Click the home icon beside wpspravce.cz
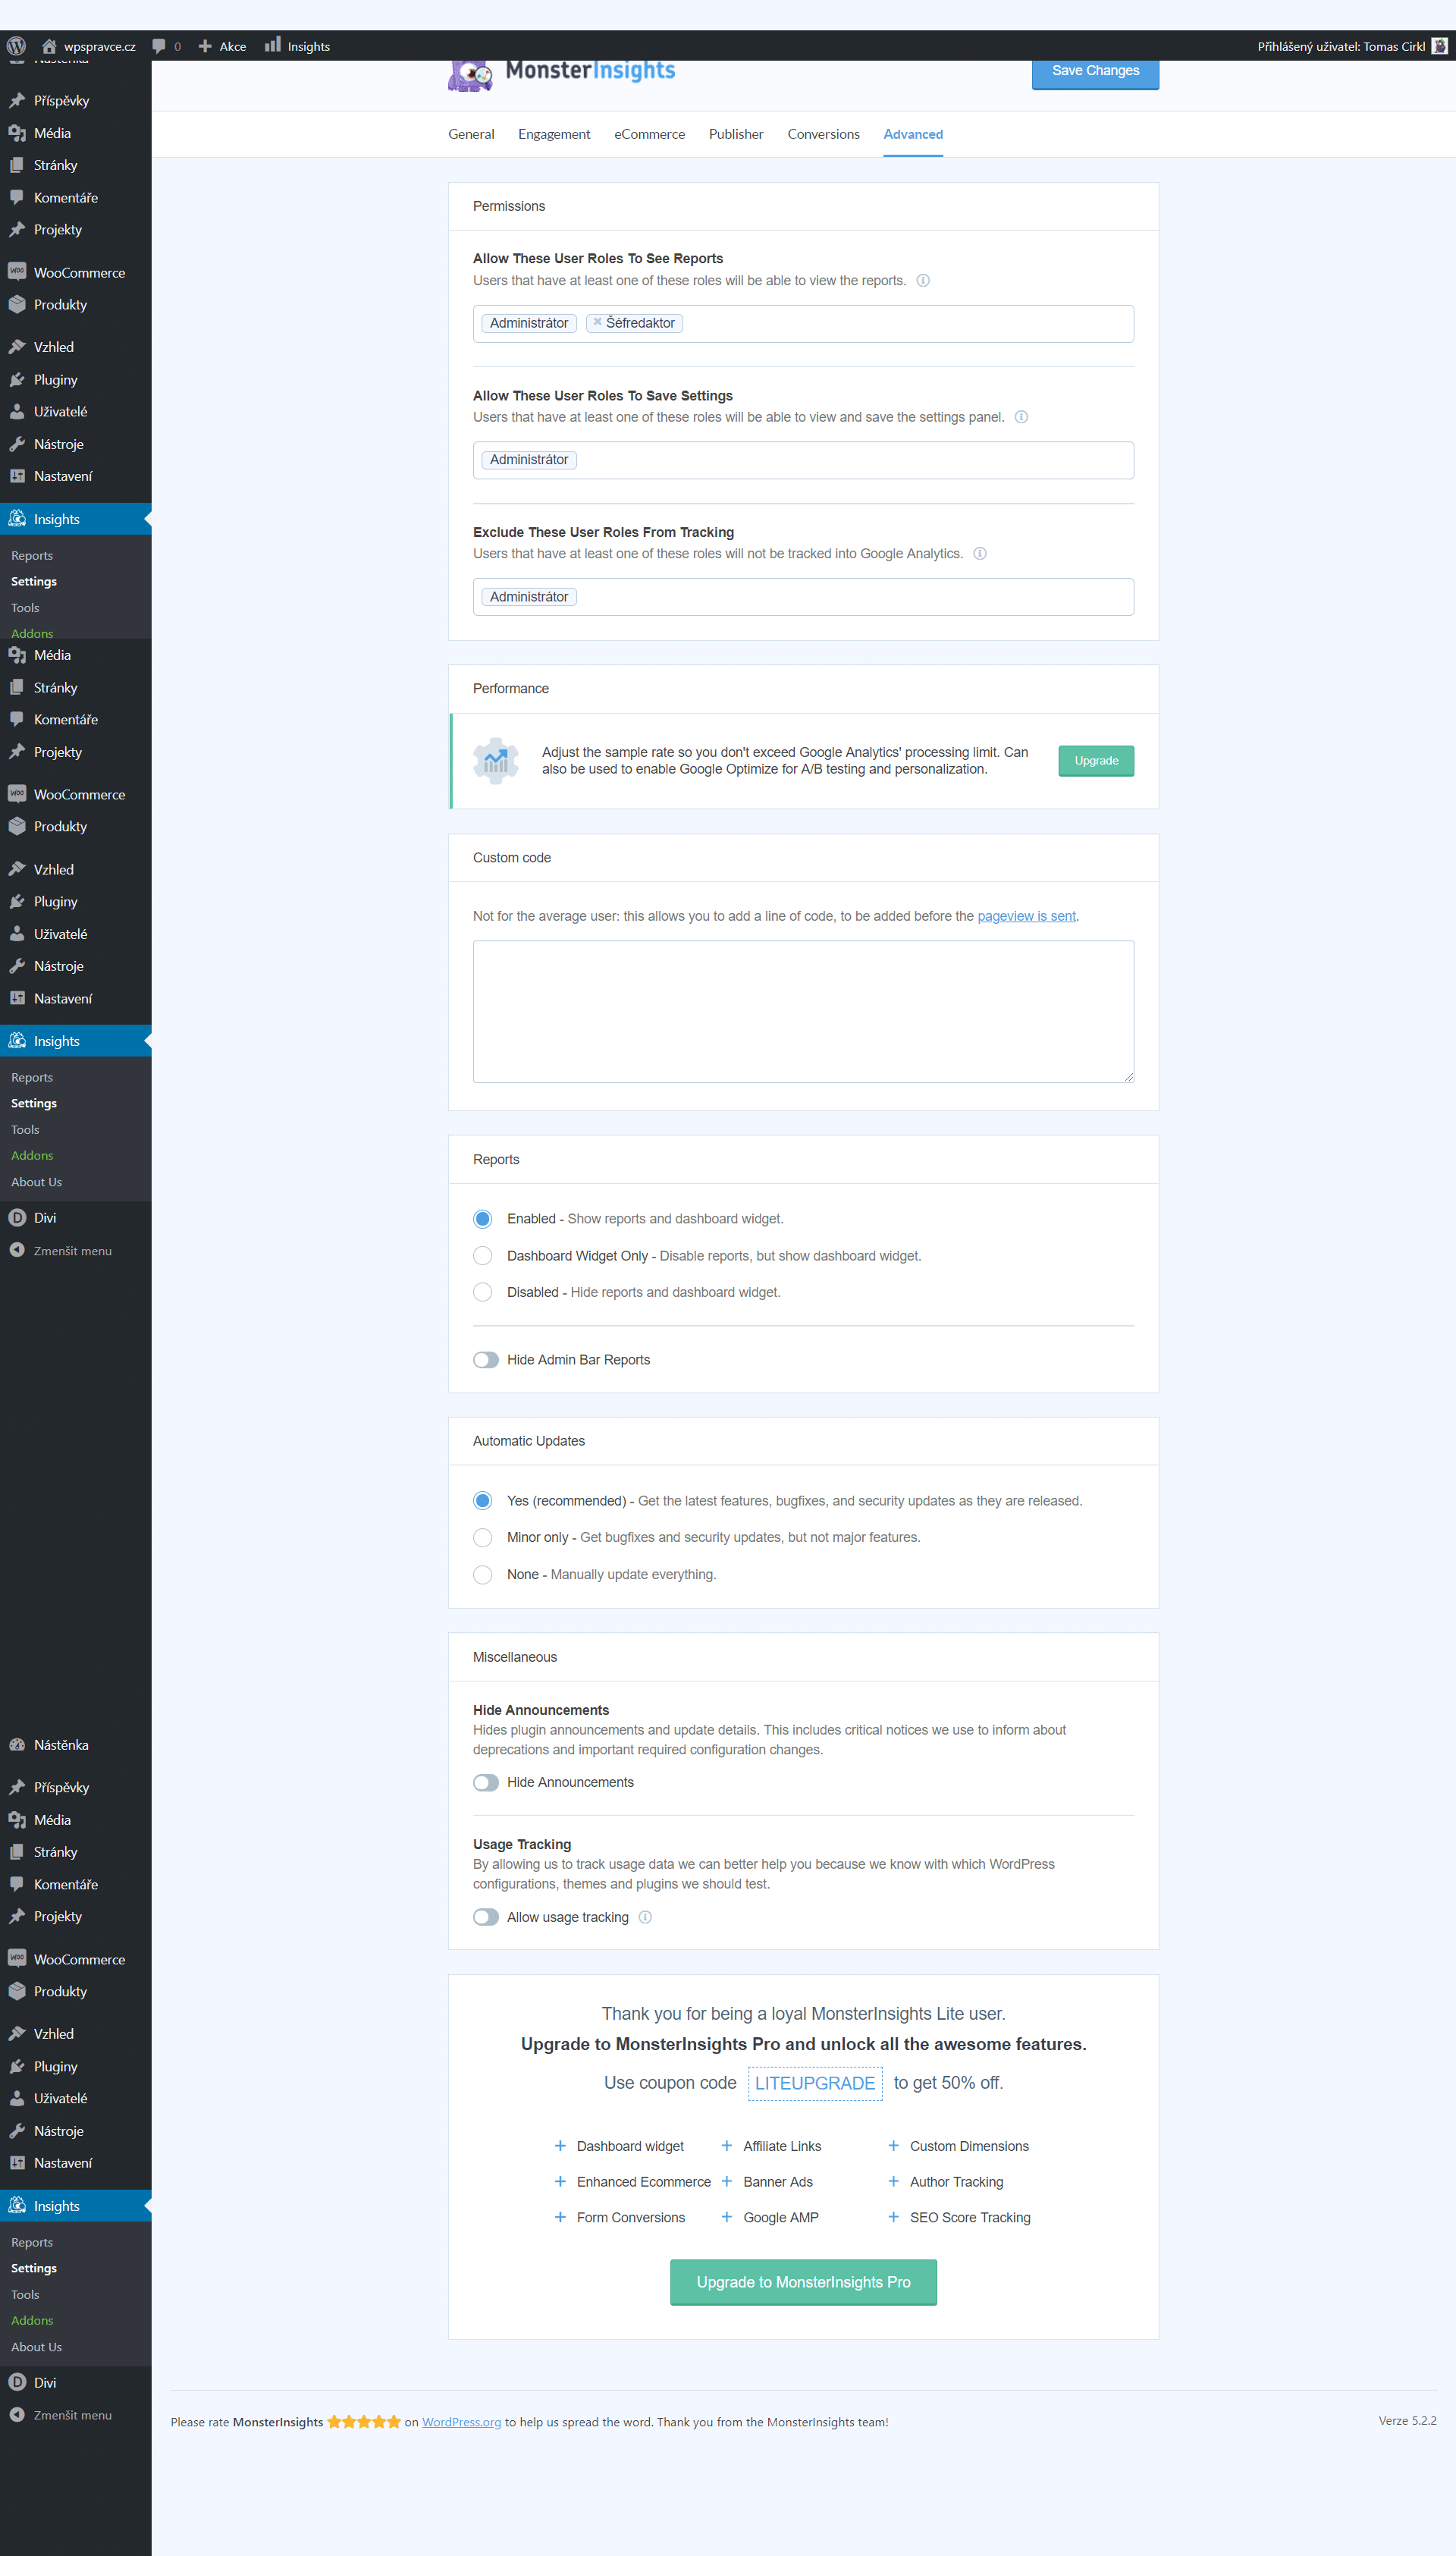The width and height of the screenshot is (1456, 2556). pyautogui.click(x=49, y=46)
